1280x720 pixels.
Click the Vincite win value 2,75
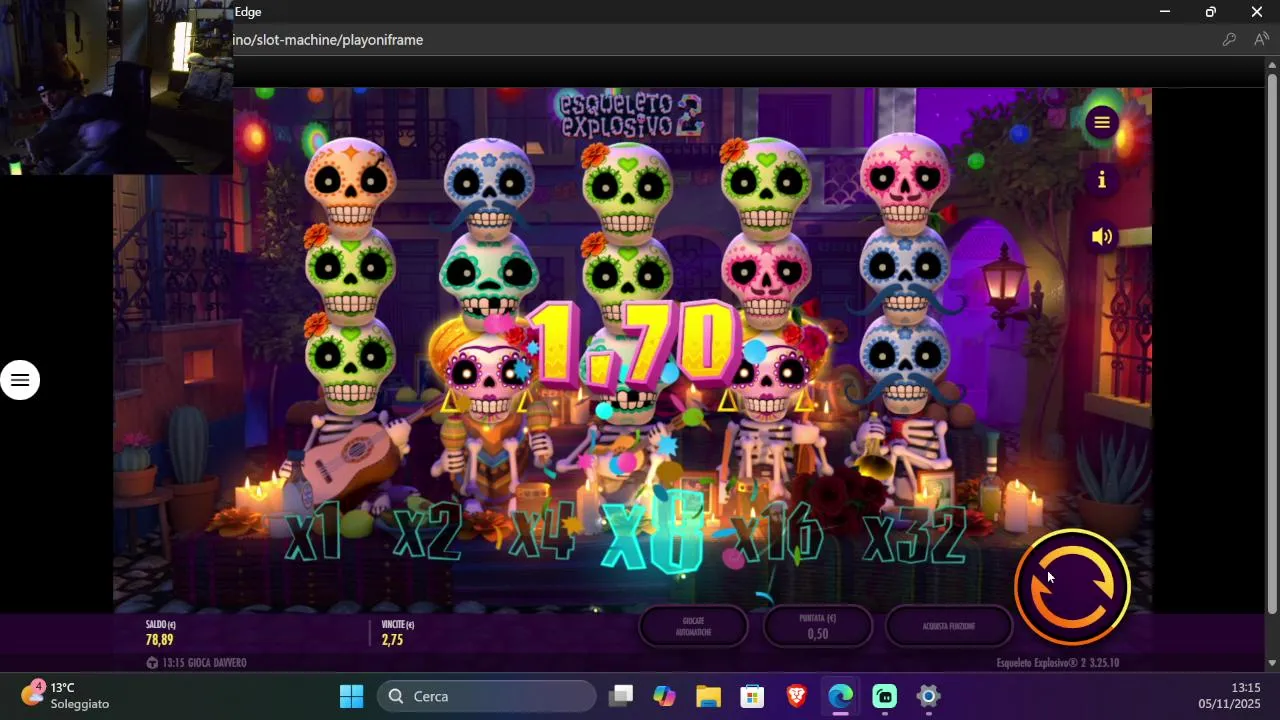pyautogui.click(x=392, y=640)
